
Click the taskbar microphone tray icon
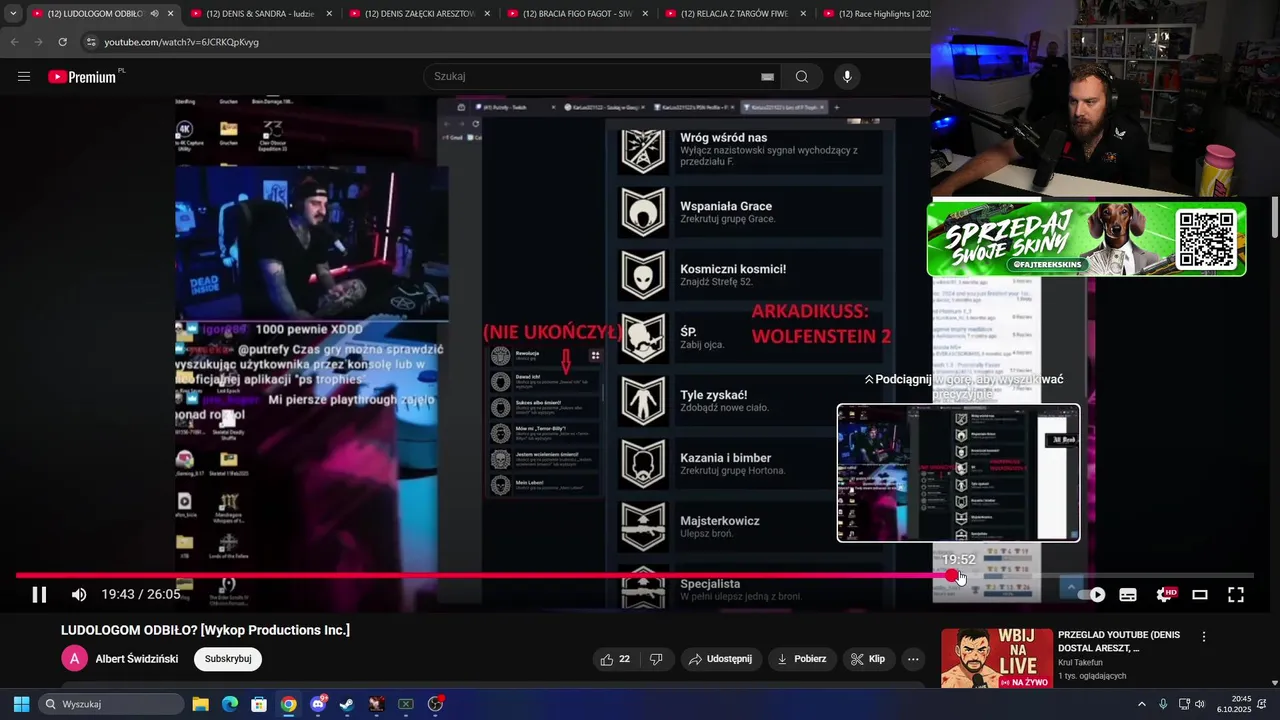click(1163, 704)
